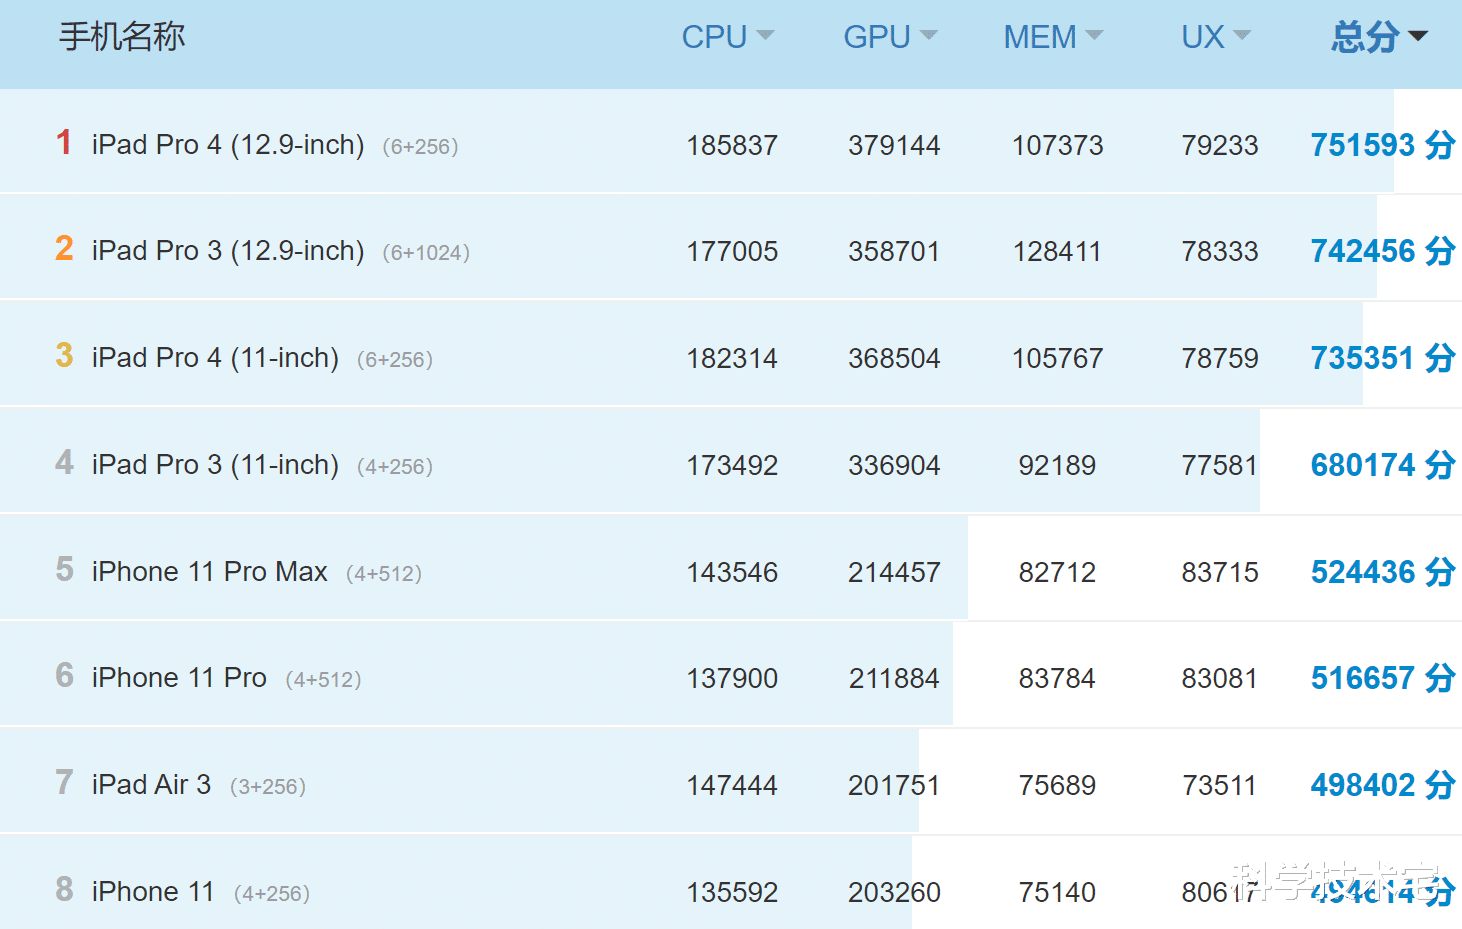This screenshot has width=1462, height=929.
Task: Open iPhone 11 Pro Max entry
Action: click(x=210, y=572)
